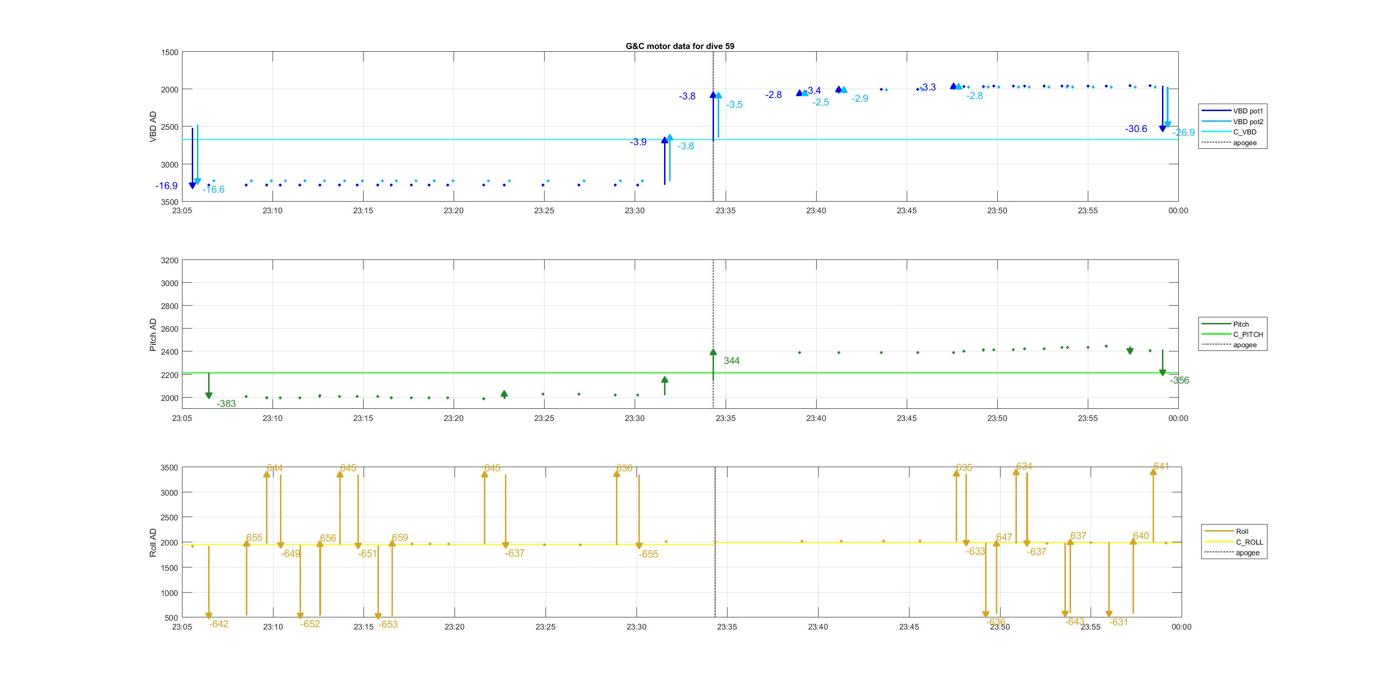Click the '-383' pitch data label

tap(226, 404)
